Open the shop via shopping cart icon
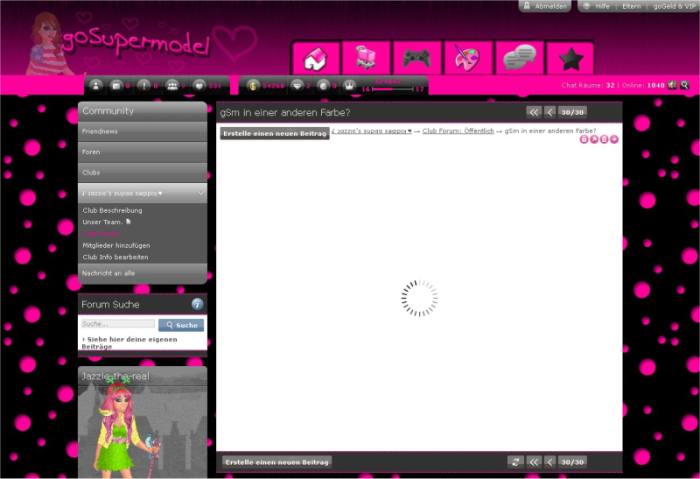700x479 pixels. pos(366,58)
